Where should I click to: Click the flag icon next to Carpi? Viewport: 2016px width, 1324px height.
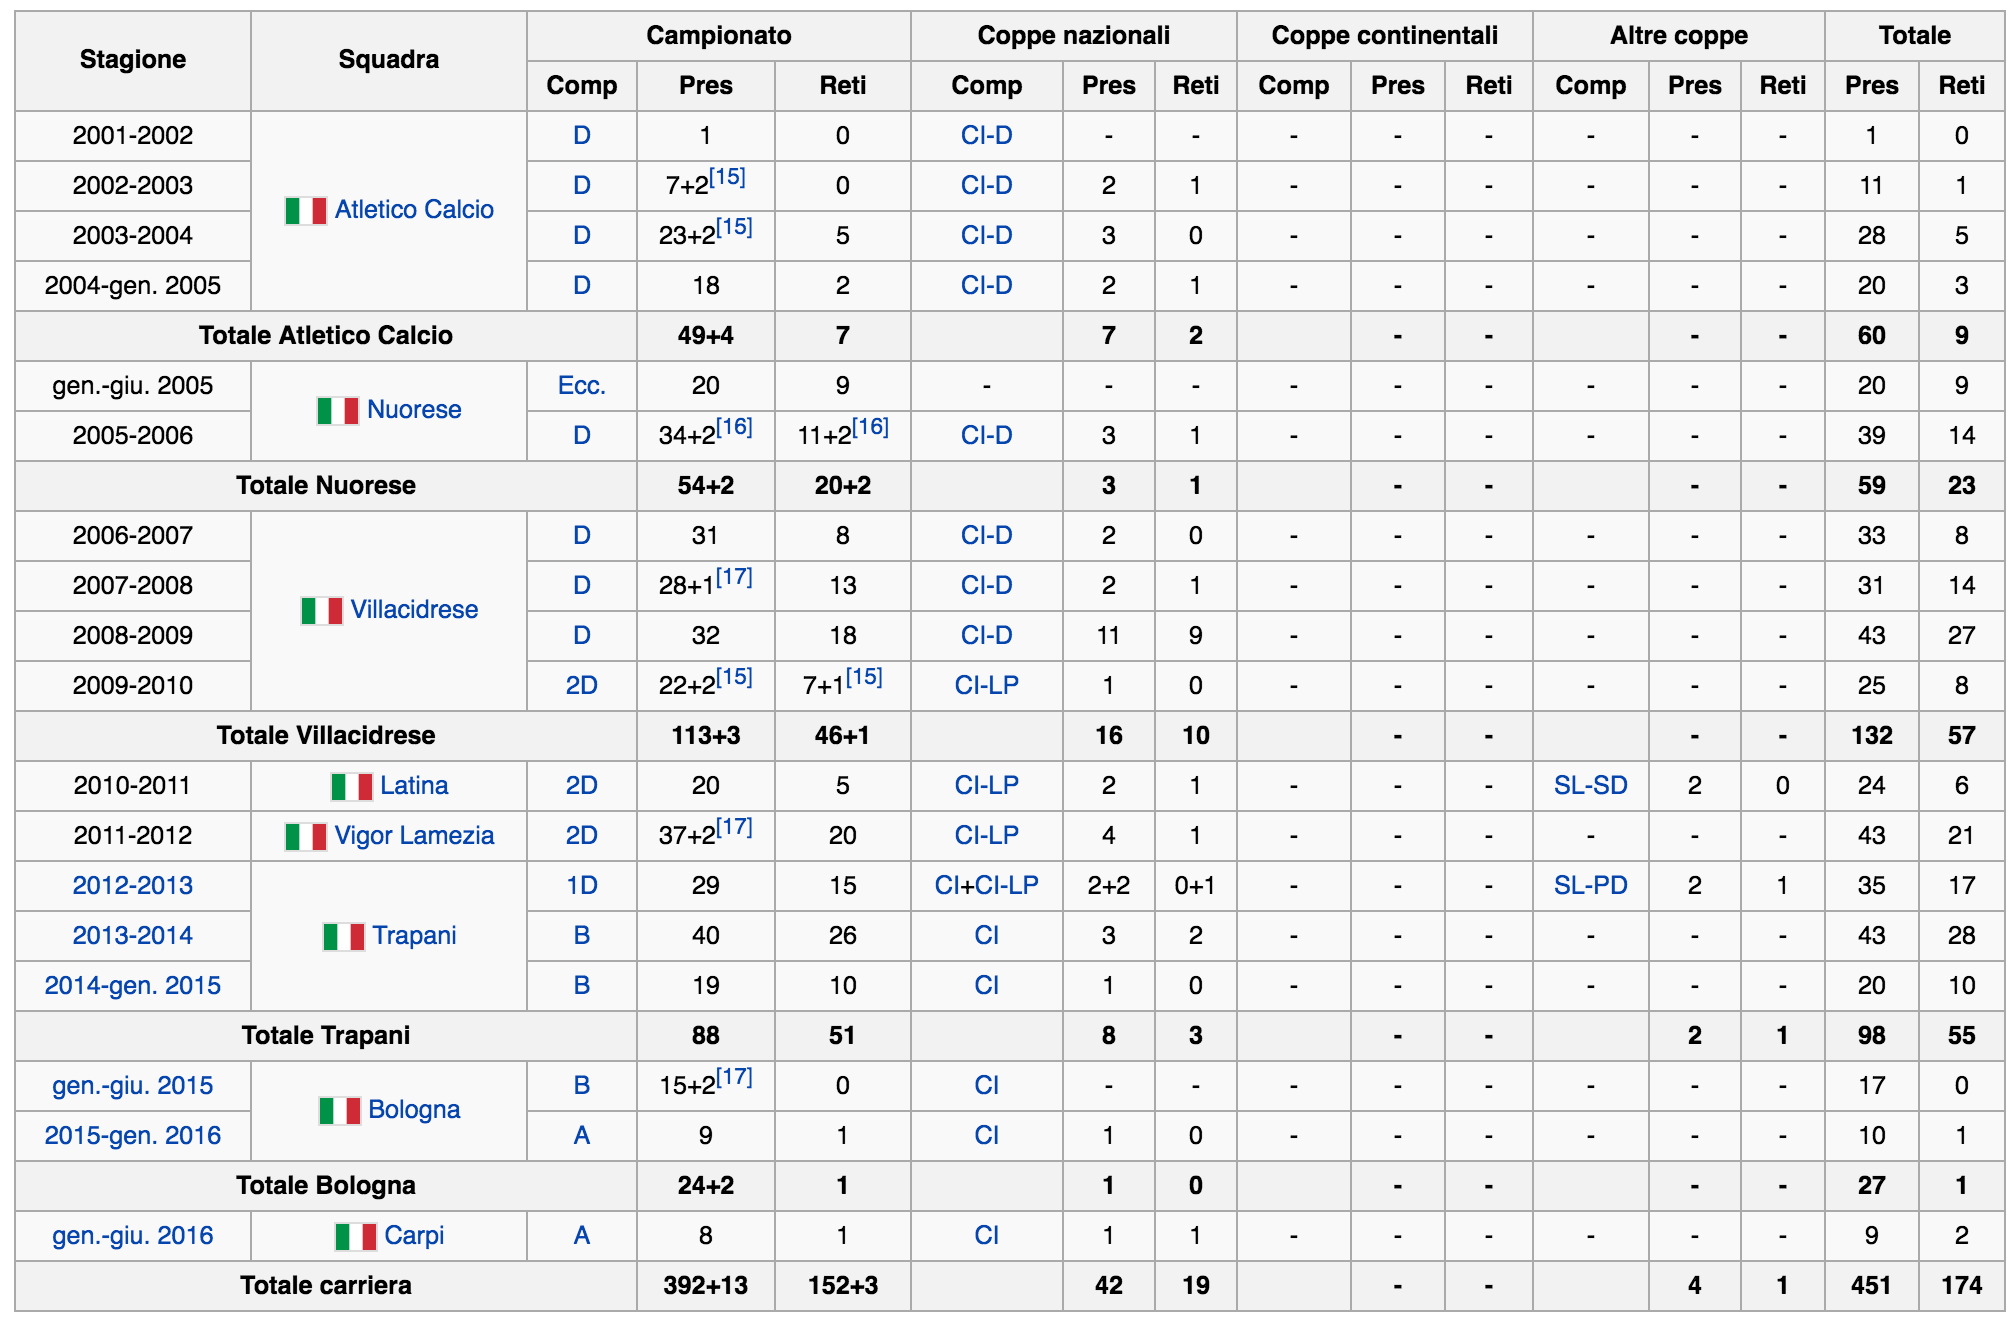356,1237
